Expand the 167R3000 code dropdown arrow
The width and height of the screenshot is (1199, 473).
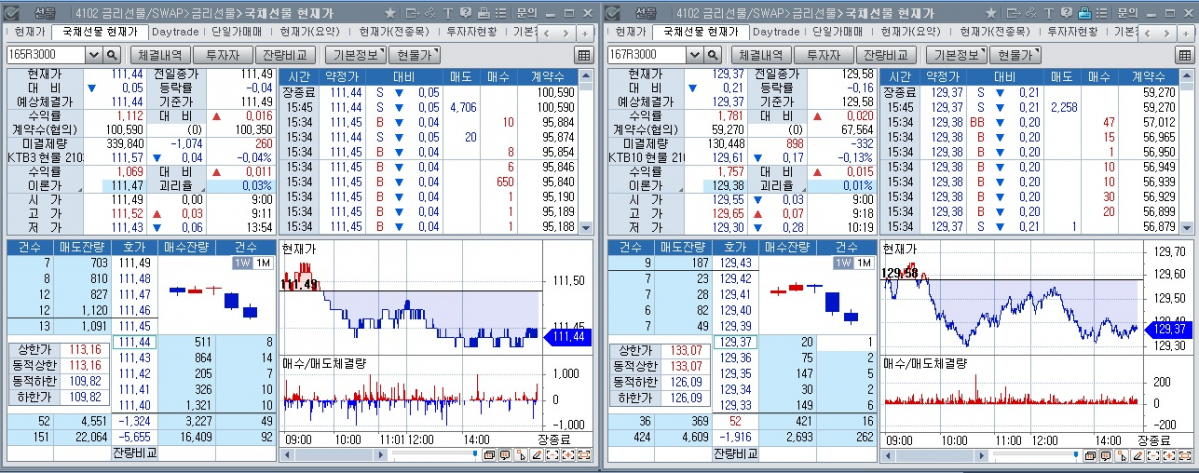click(694, 54)
